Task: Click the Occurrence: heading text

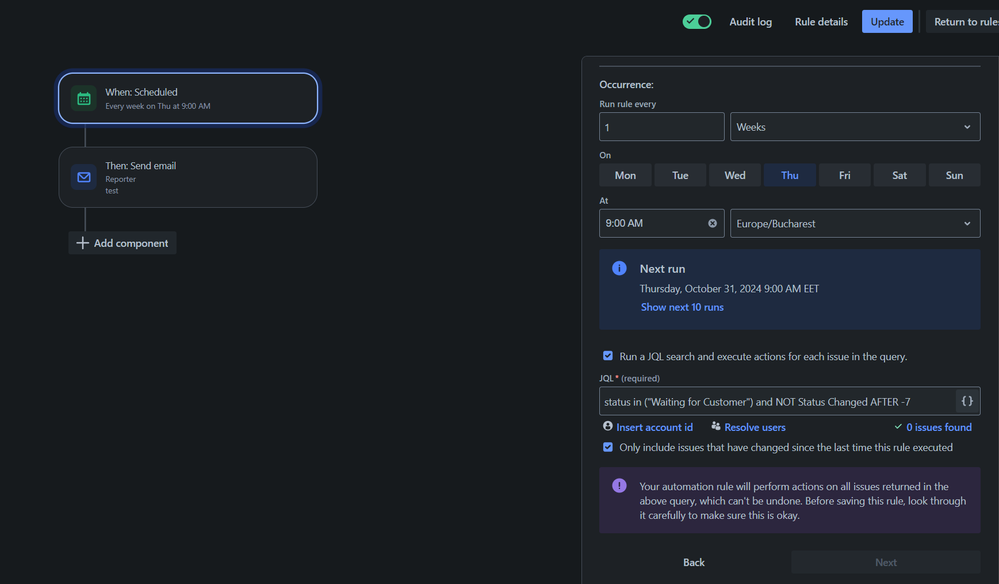Action: (626, 84)
